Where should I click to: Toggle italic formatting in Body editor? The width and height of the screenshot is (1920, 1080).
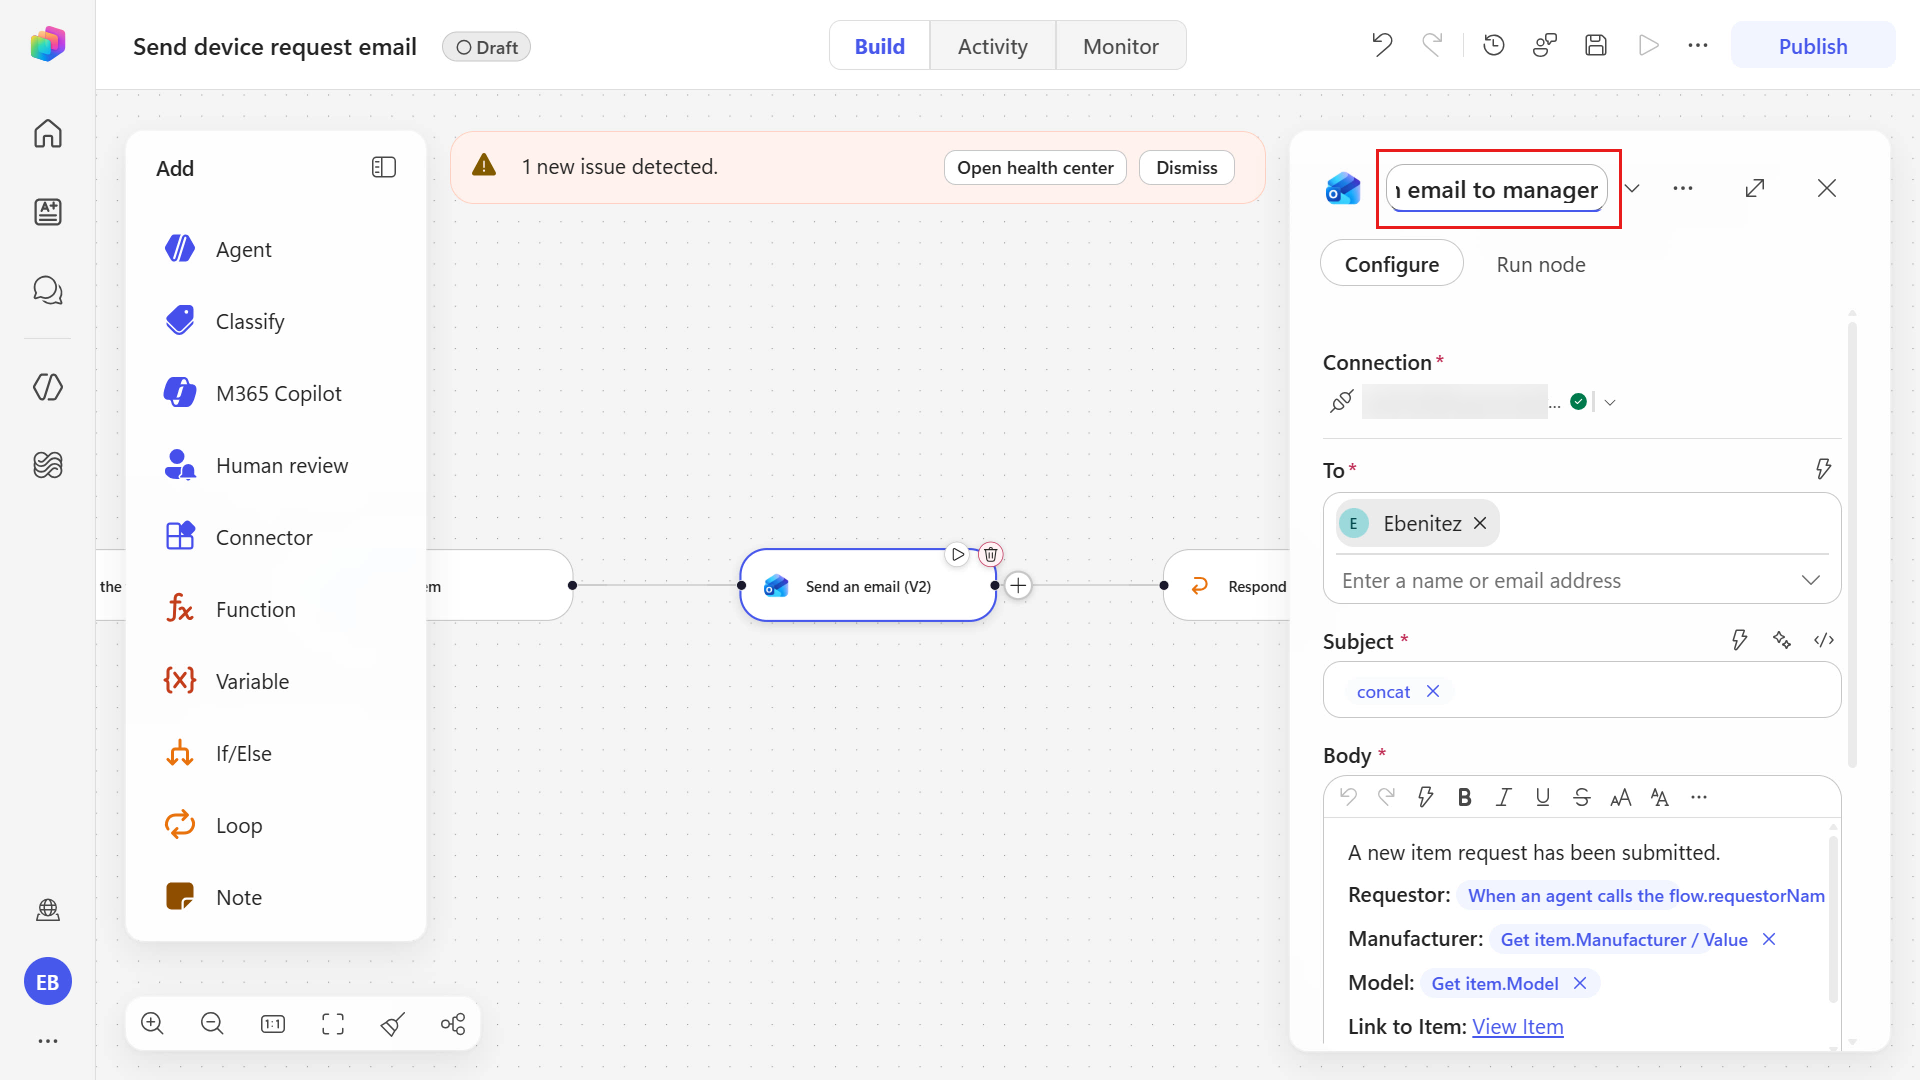(x=1503, y=797)
